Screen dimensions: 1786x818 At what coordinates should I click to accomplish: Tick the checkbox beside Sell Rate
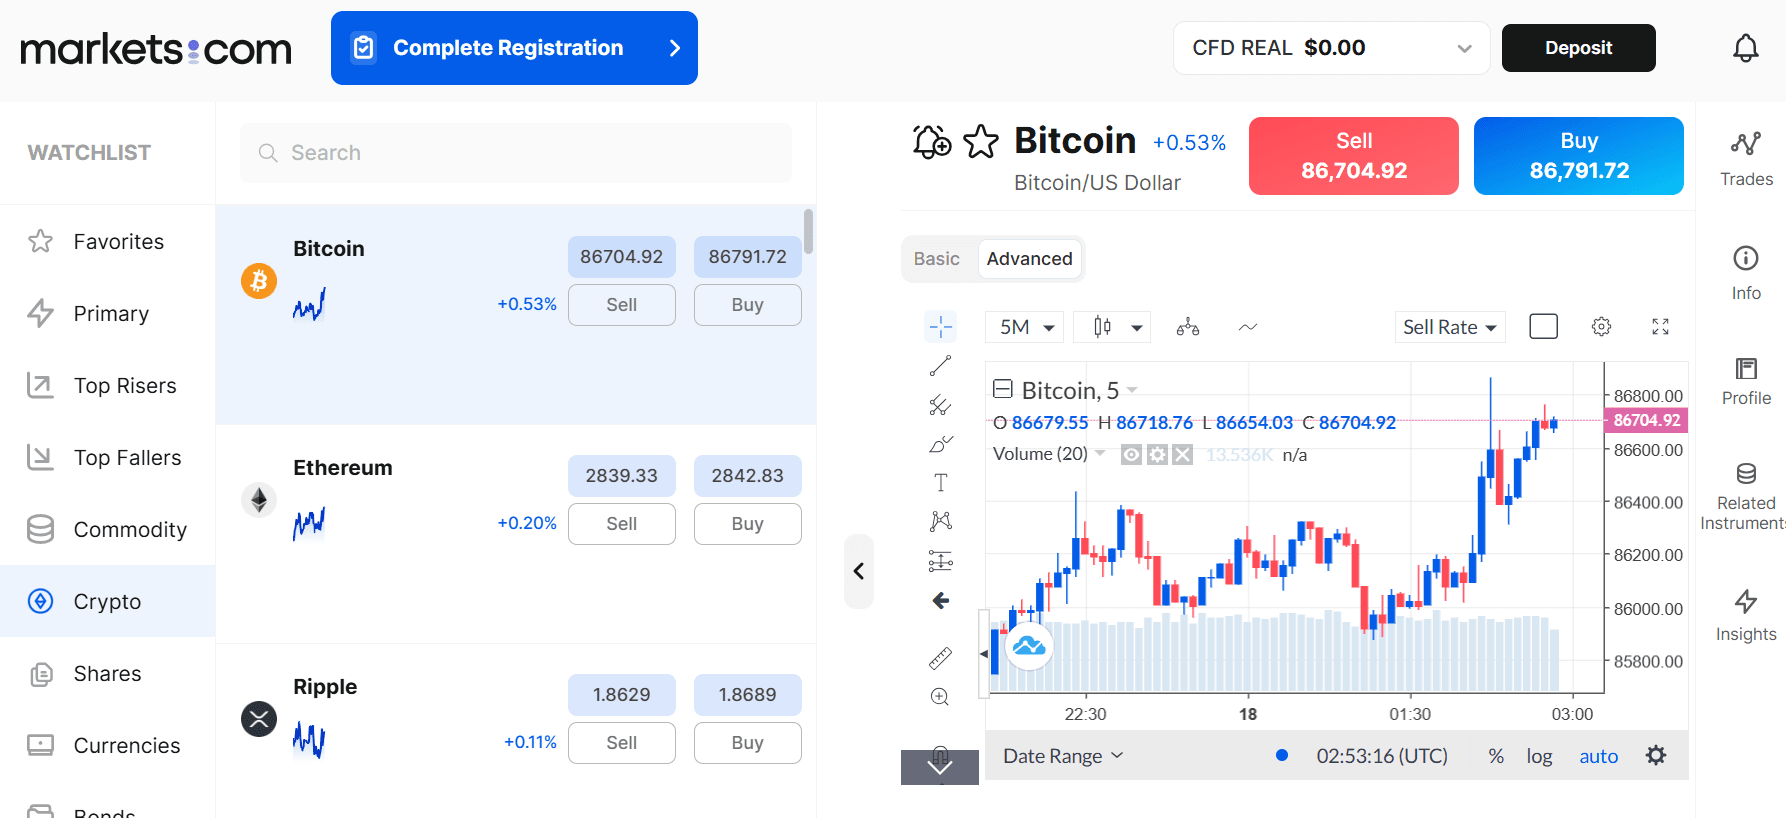click(1543, 326)
